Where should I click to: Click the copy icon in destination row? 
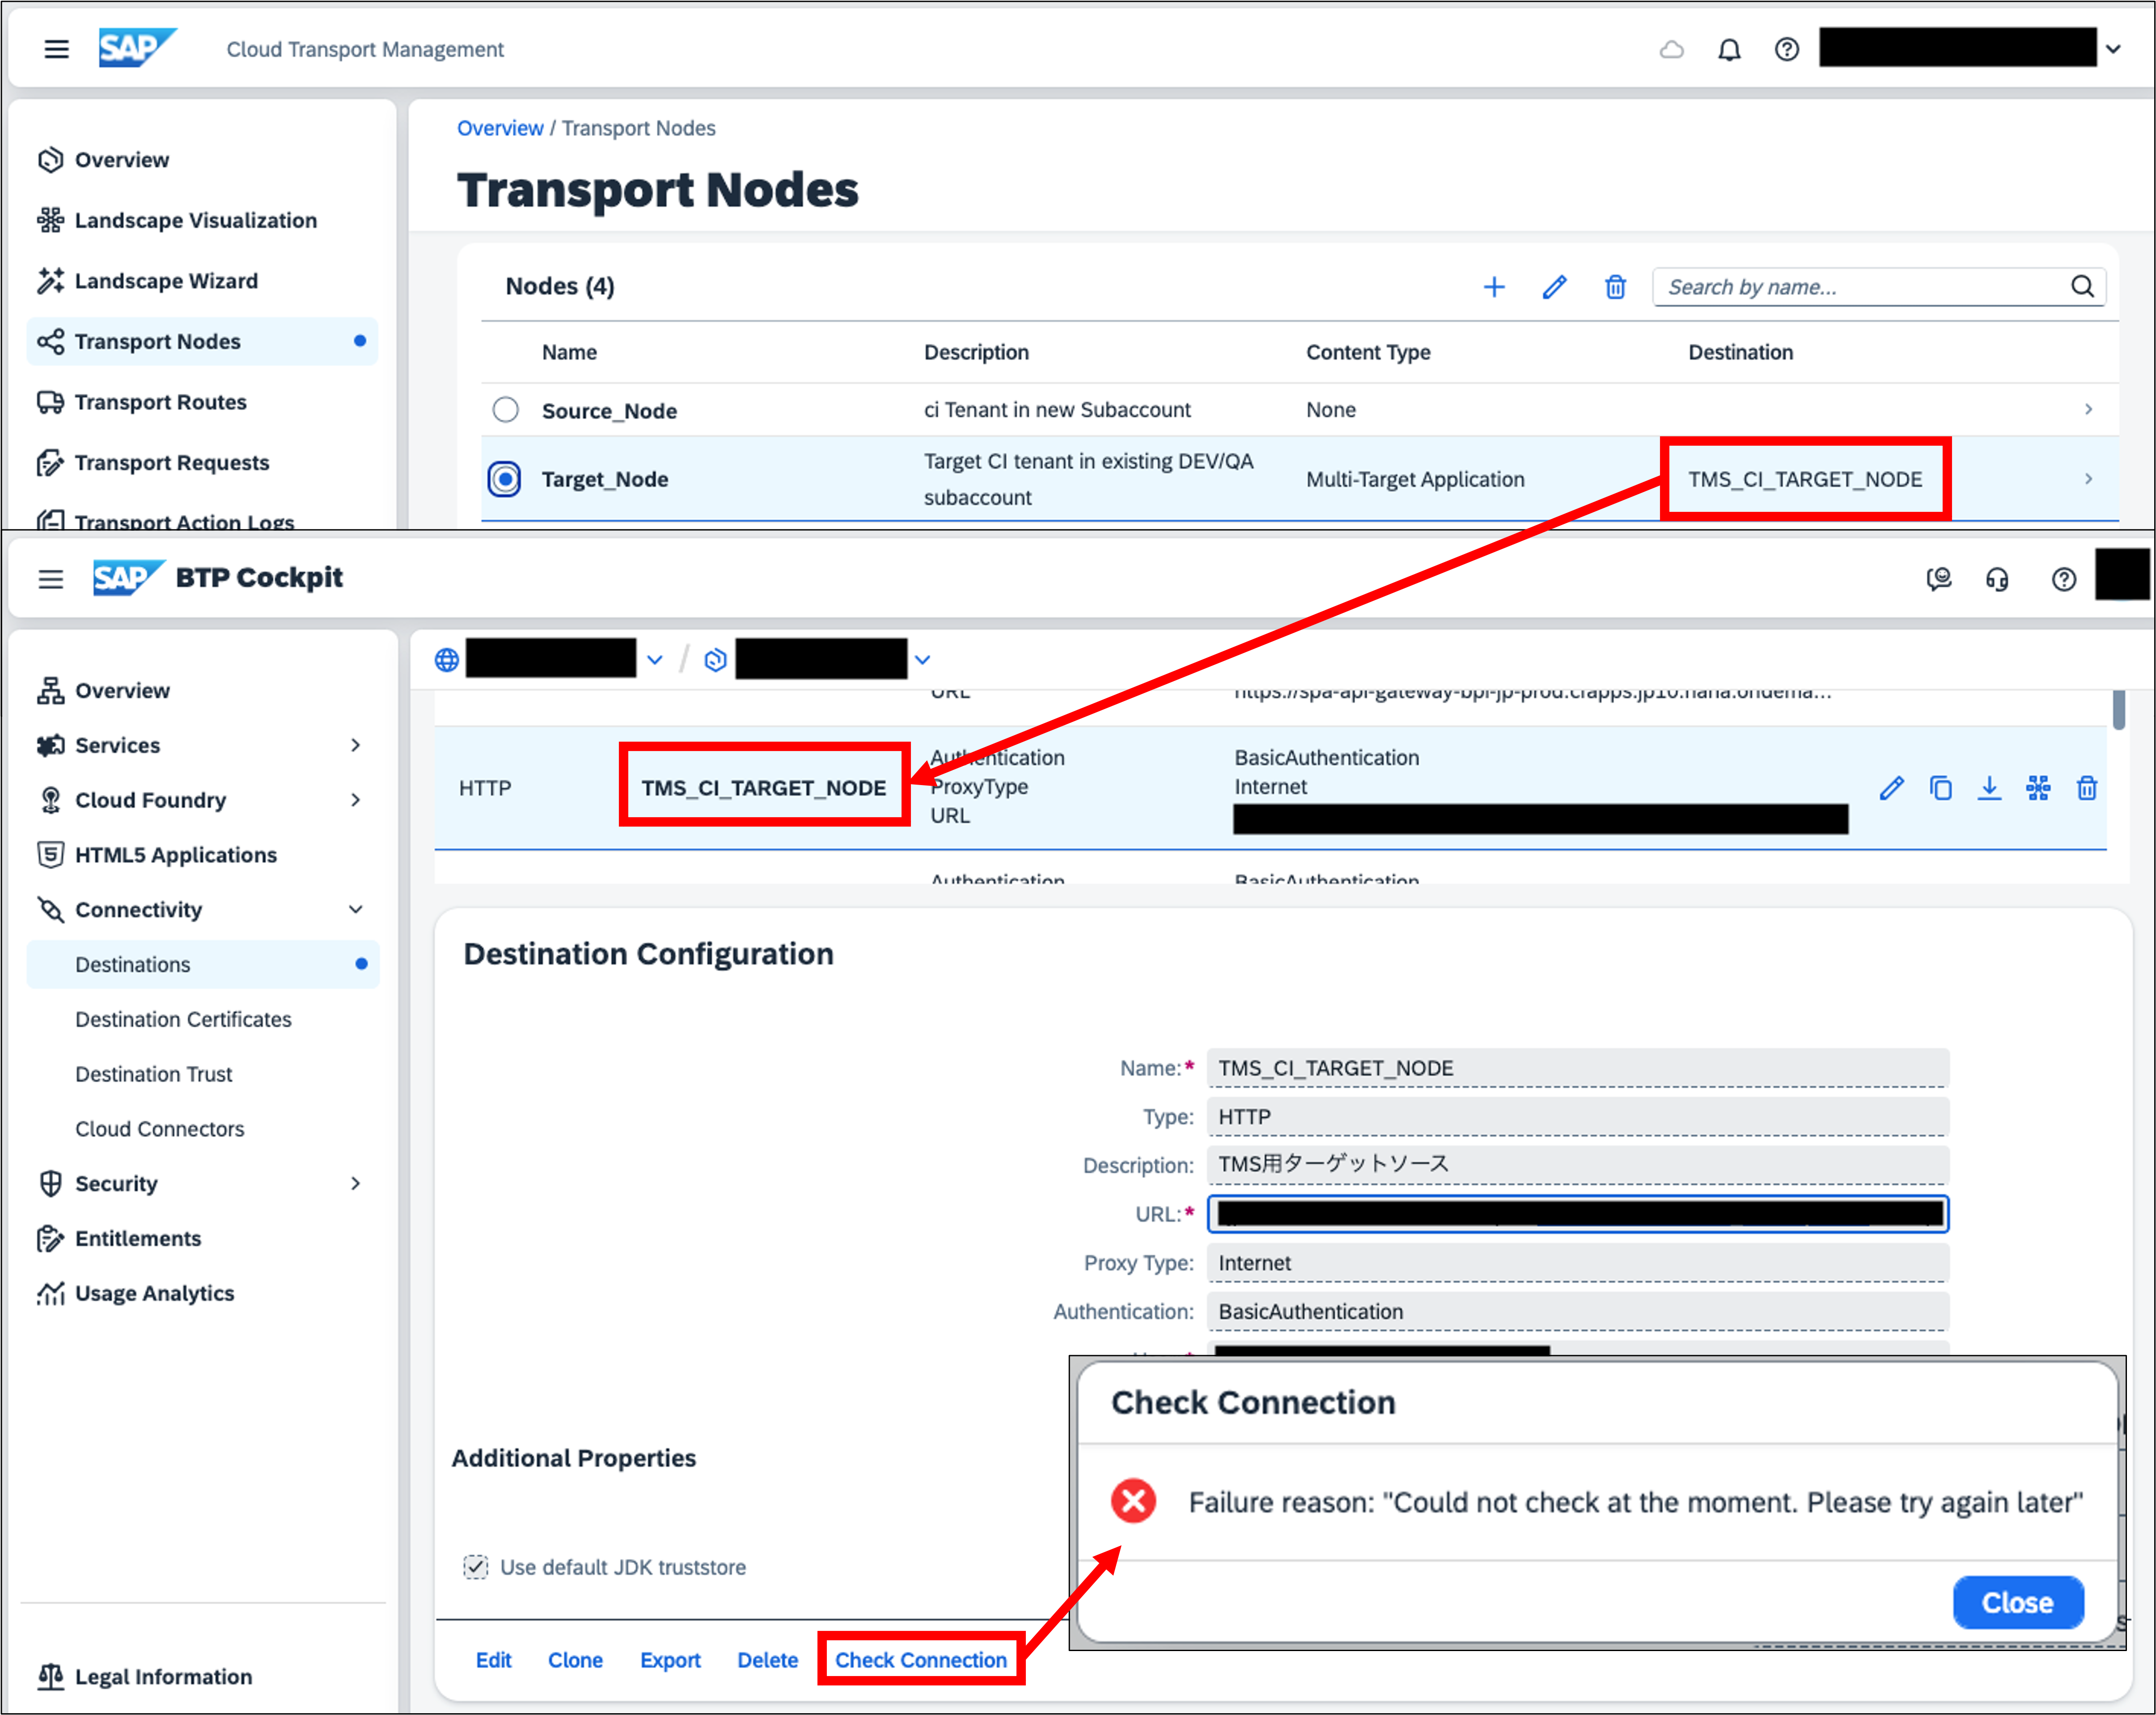coord(1940,788)
